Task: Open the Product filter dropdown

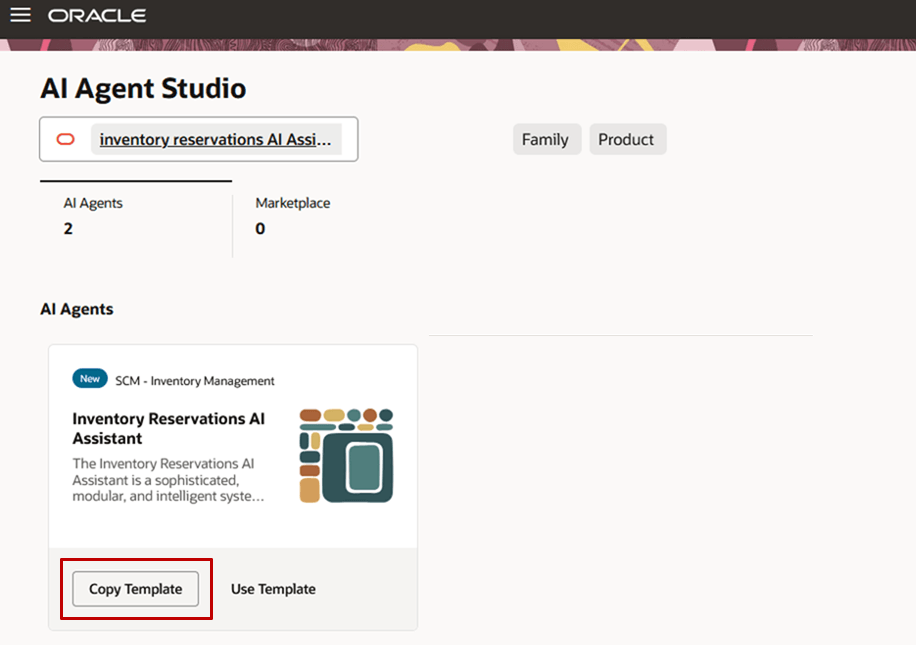Action: pyautogui.click(x=627, y=139)
